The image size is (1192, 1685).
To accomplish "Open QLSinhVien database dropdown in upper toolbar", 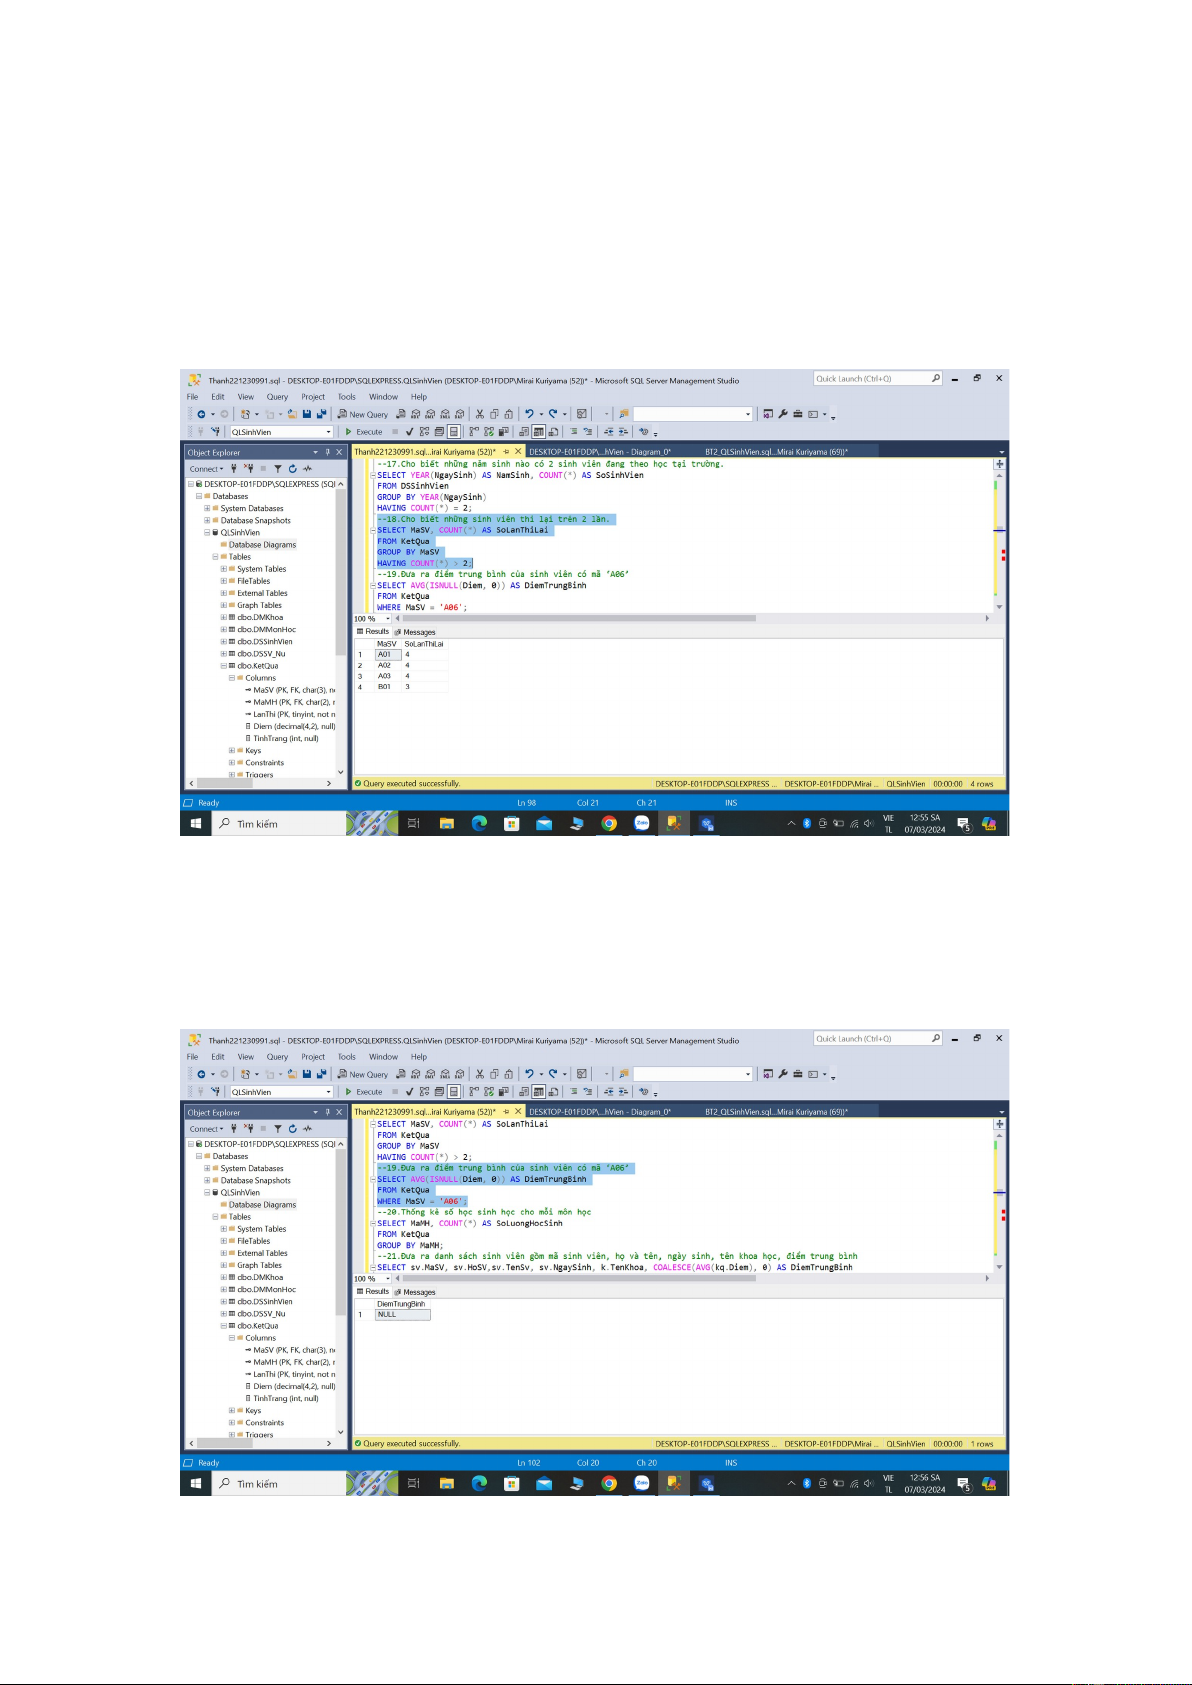I will [x=328, y=432].
